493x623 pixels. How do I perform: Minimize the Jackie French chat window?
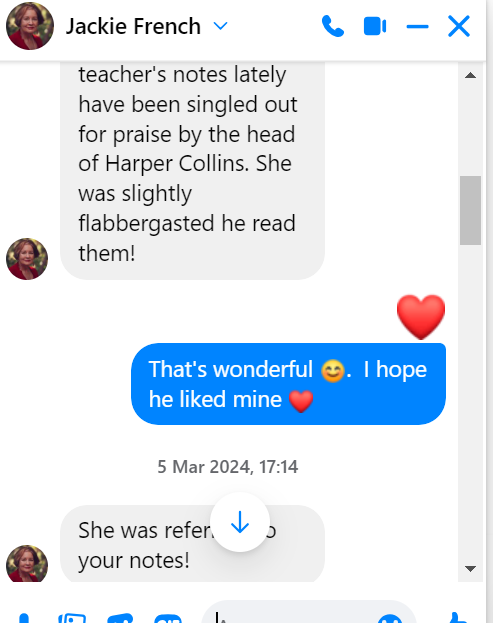coord(417,27)
